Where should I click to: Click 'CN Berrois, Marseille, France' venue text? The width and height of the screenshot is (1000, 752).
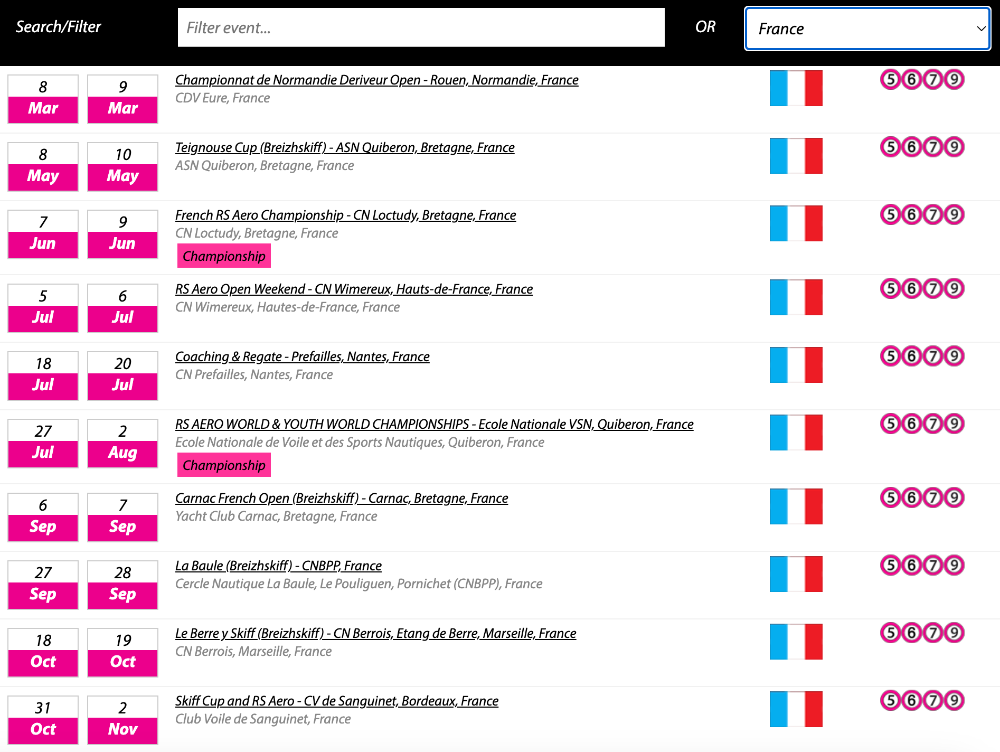click(253, 652)
